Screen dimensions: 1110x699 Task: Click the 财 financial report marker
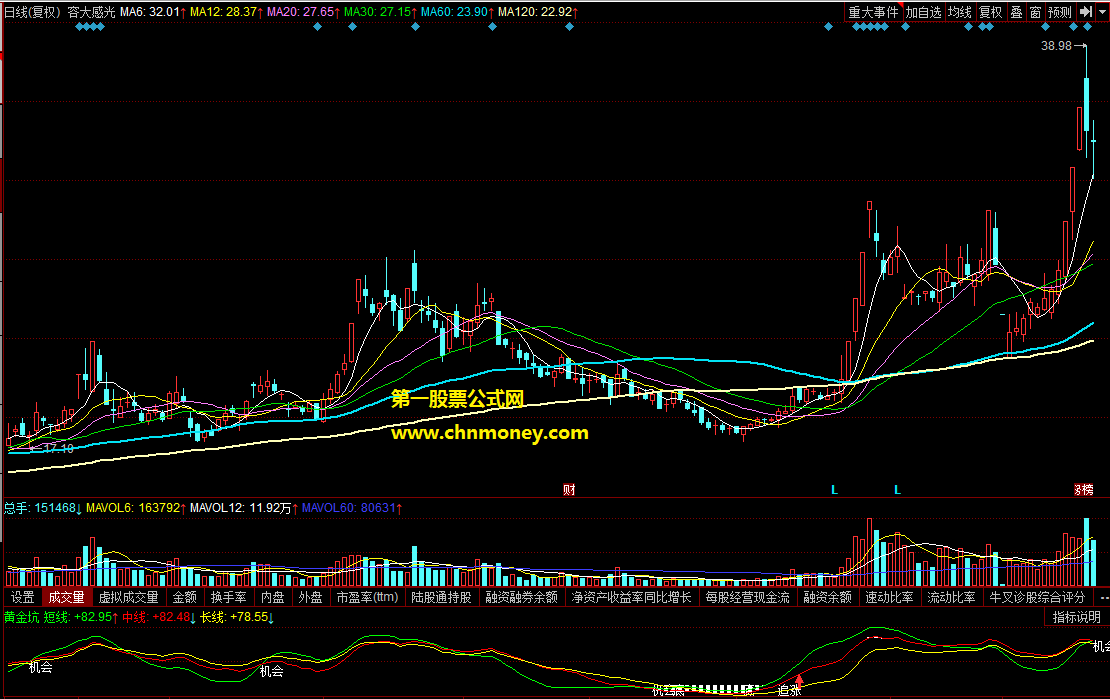click(x=569, y=489)
